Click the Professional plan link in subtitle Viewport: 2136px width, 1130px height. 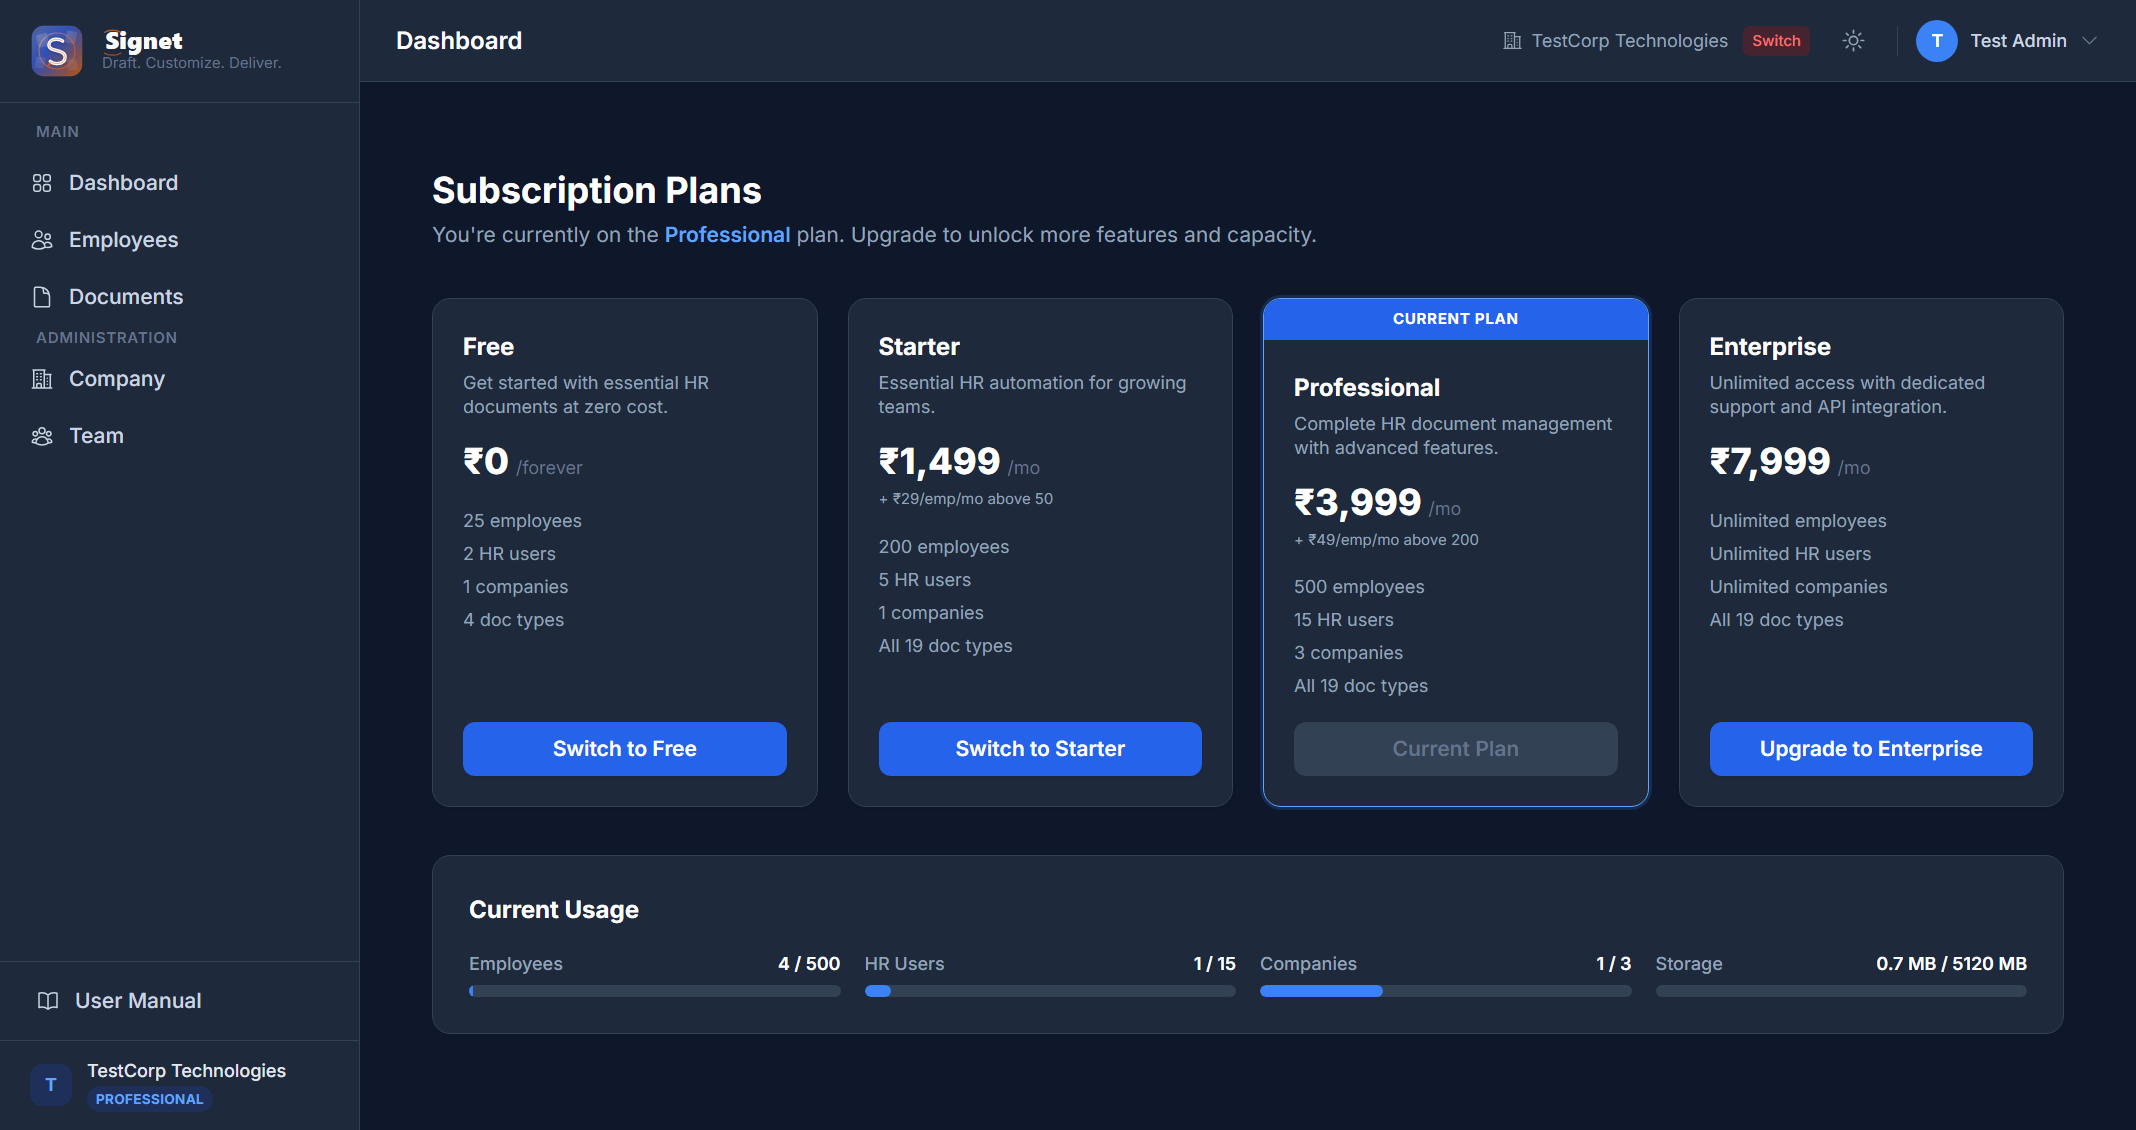(727, 235)
